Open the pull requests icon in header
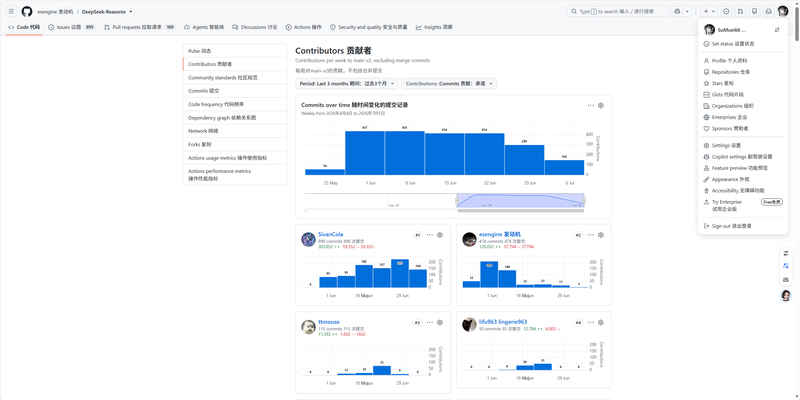 (740, 11)
